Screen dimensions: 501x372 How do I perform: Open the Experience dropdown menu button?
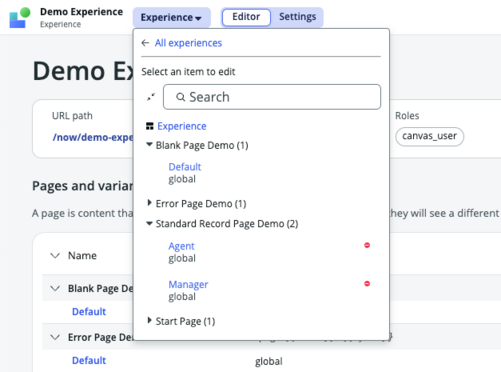point(171,17)
